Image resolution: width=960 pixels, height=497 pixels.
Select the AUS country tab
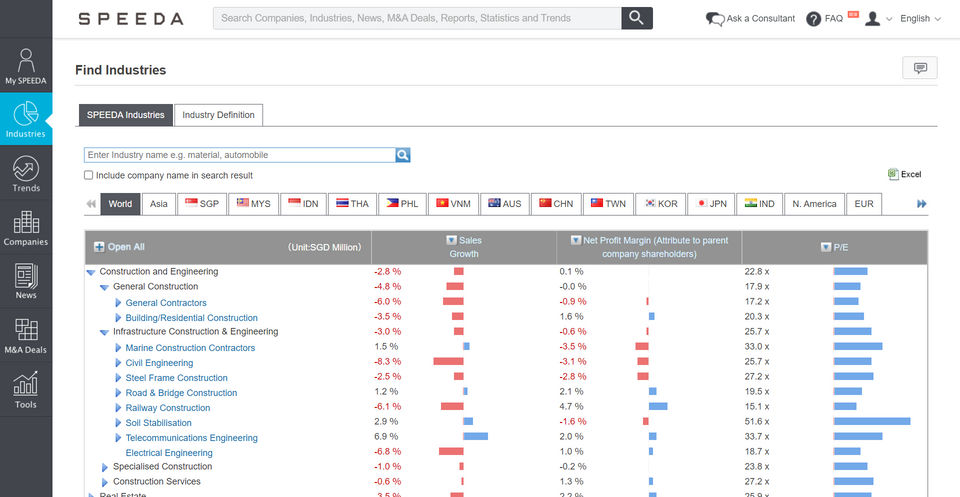[x=505, y=204]
